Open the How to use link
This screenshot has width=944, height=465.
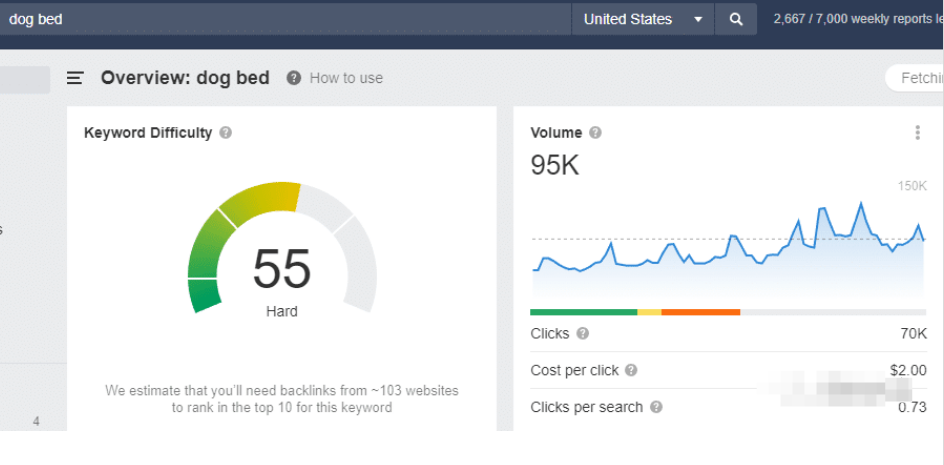[x=346, y=78]
